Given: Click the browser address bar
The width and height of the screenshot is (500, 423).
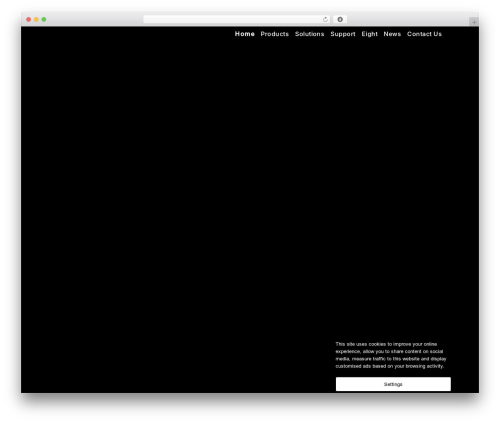Looking at the screenshot, I should pos(237,19).
